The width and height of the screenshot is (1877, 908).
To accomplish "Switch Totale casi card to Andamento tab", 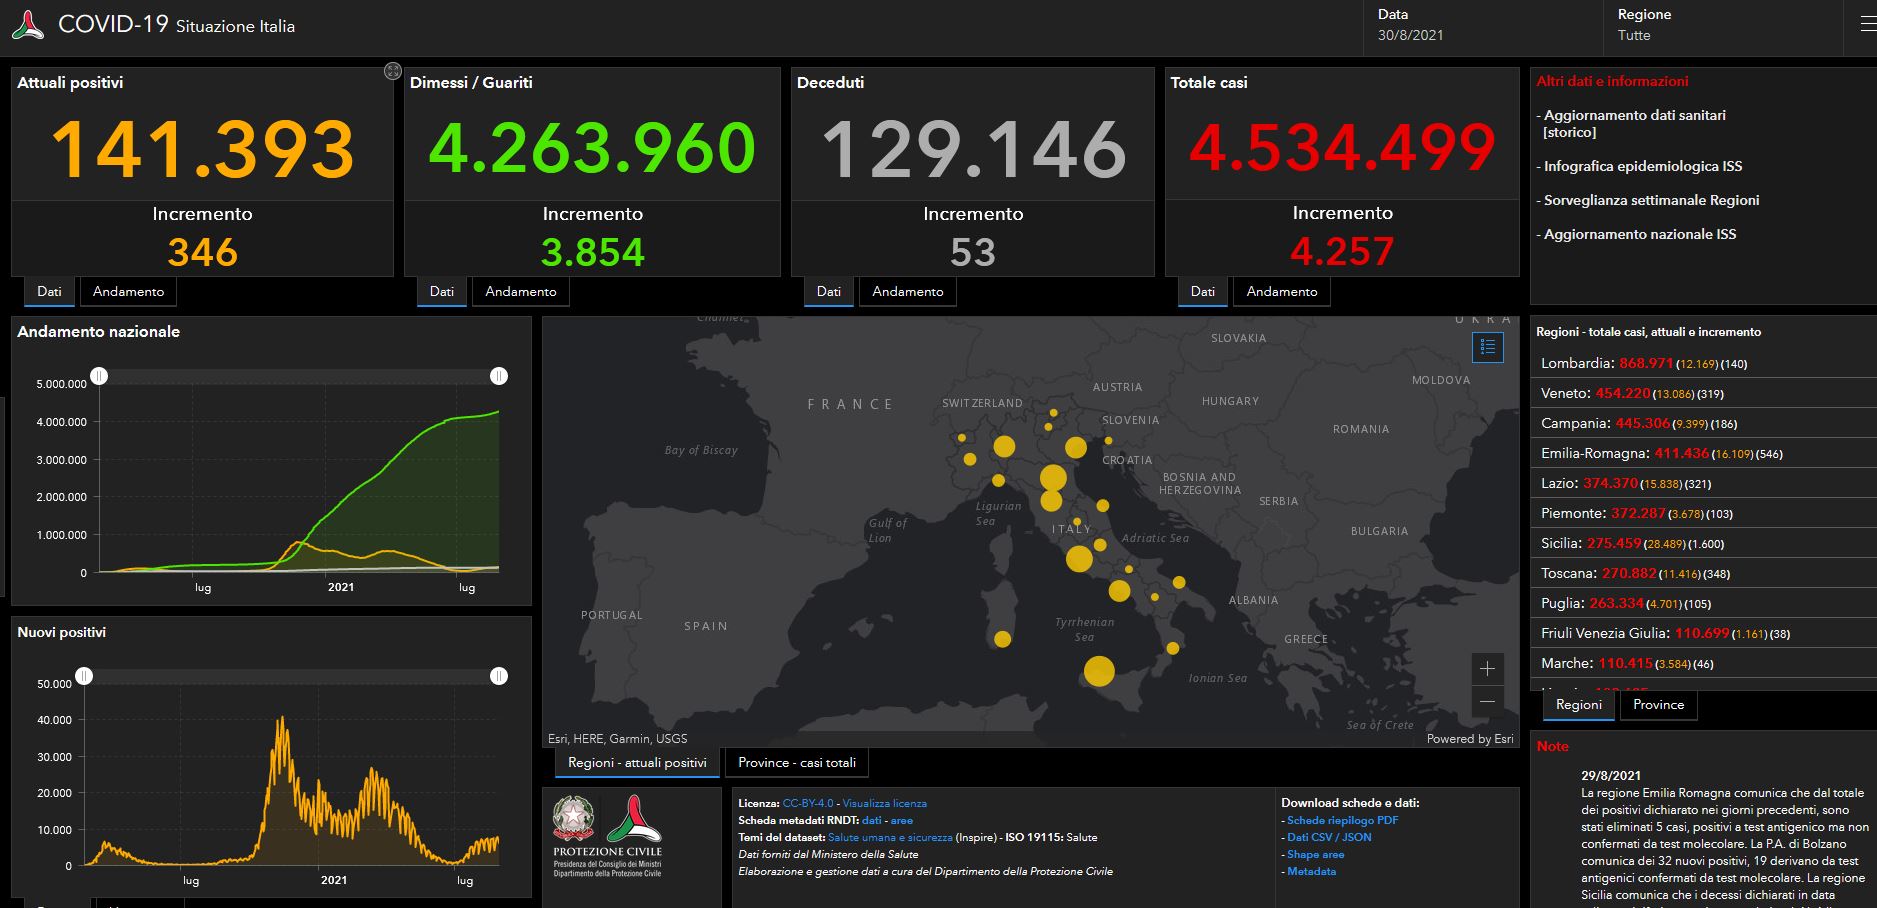I will pos(1281,292).
